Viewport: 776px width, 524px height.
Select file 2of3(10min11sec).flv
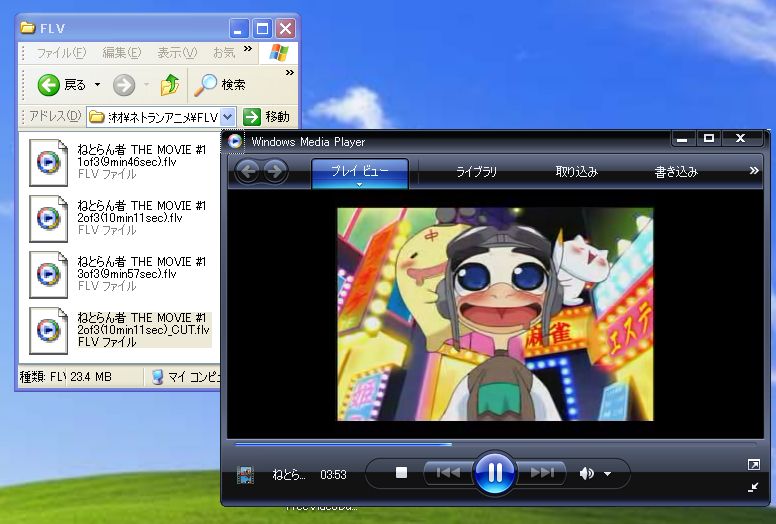click(142, 218)
